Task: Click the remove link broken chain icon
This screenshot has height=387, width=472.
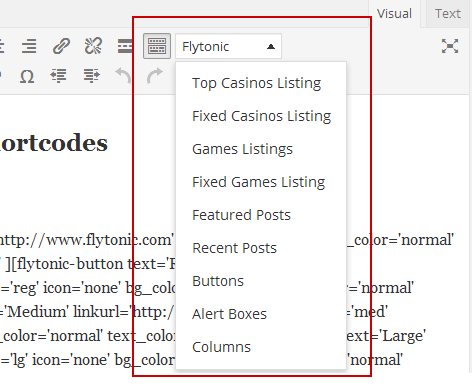Action: click(93, 46)
